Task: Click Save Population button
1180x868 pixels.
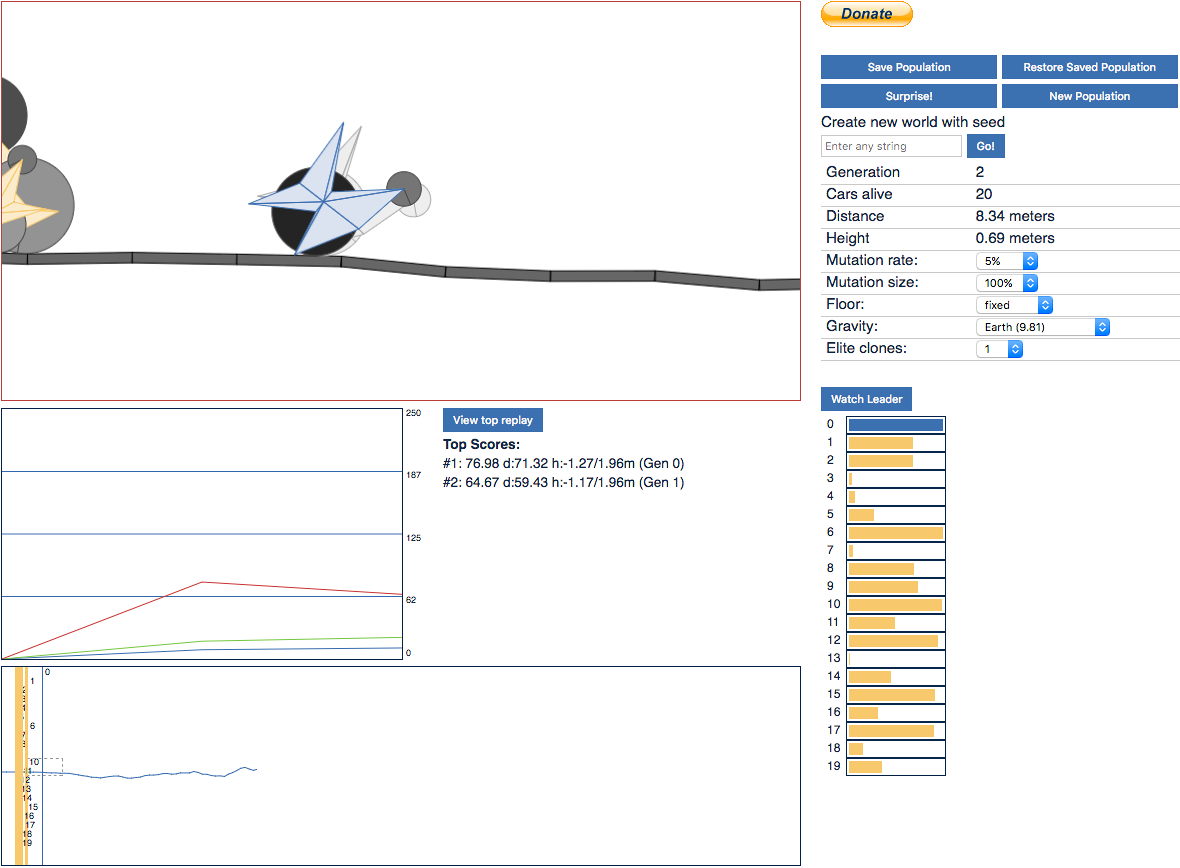Action: tap(908, 67)
